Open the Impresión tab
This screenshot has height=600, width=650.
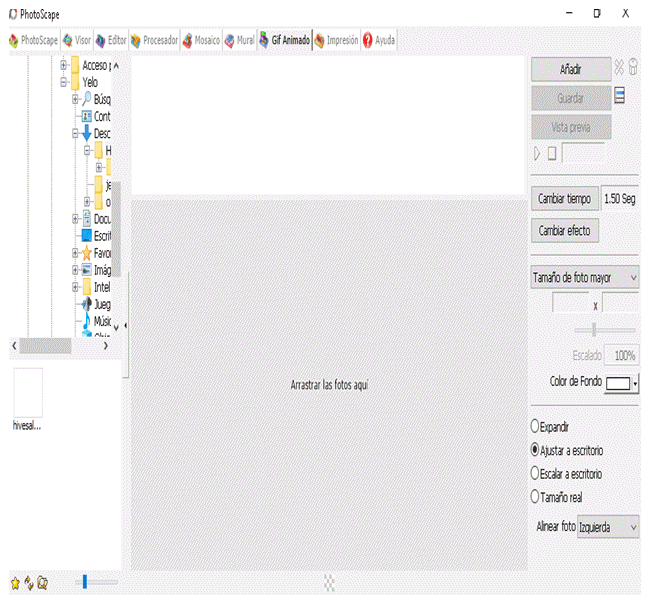coord(336,40)
